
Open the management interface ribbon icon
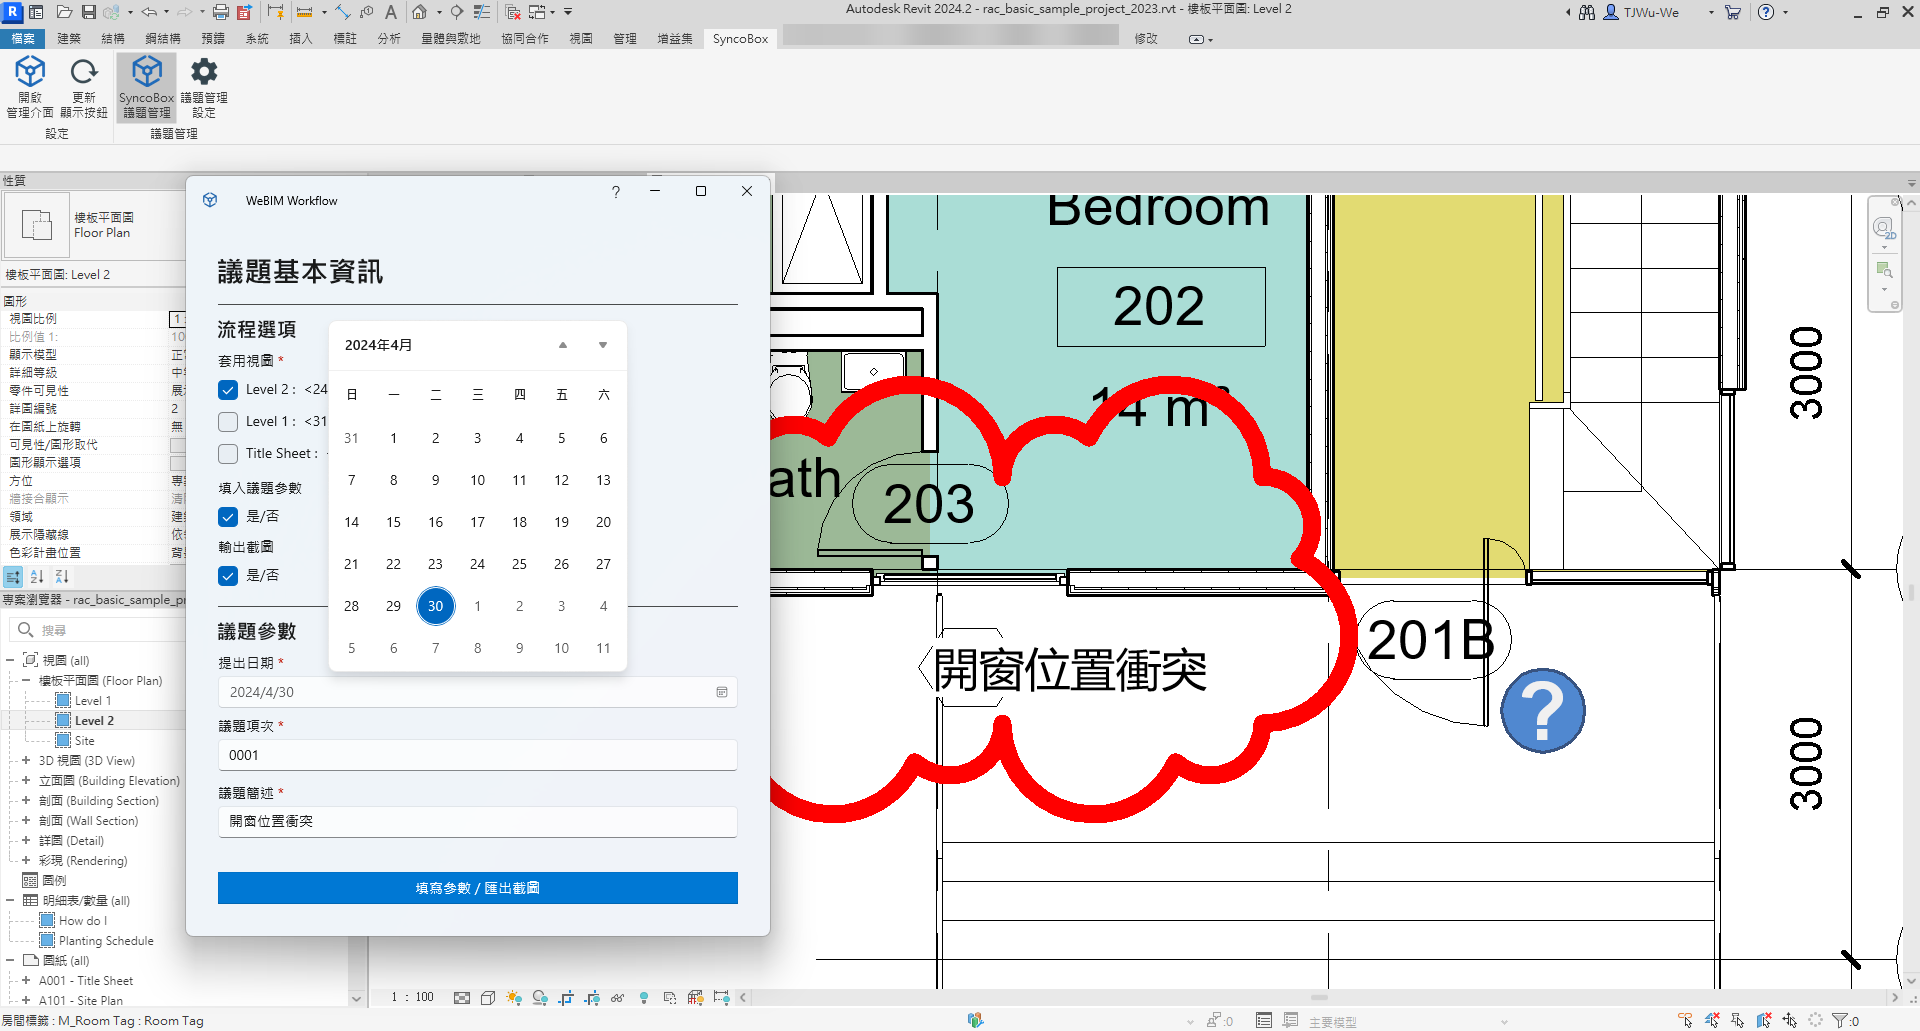tap(30, 73)
